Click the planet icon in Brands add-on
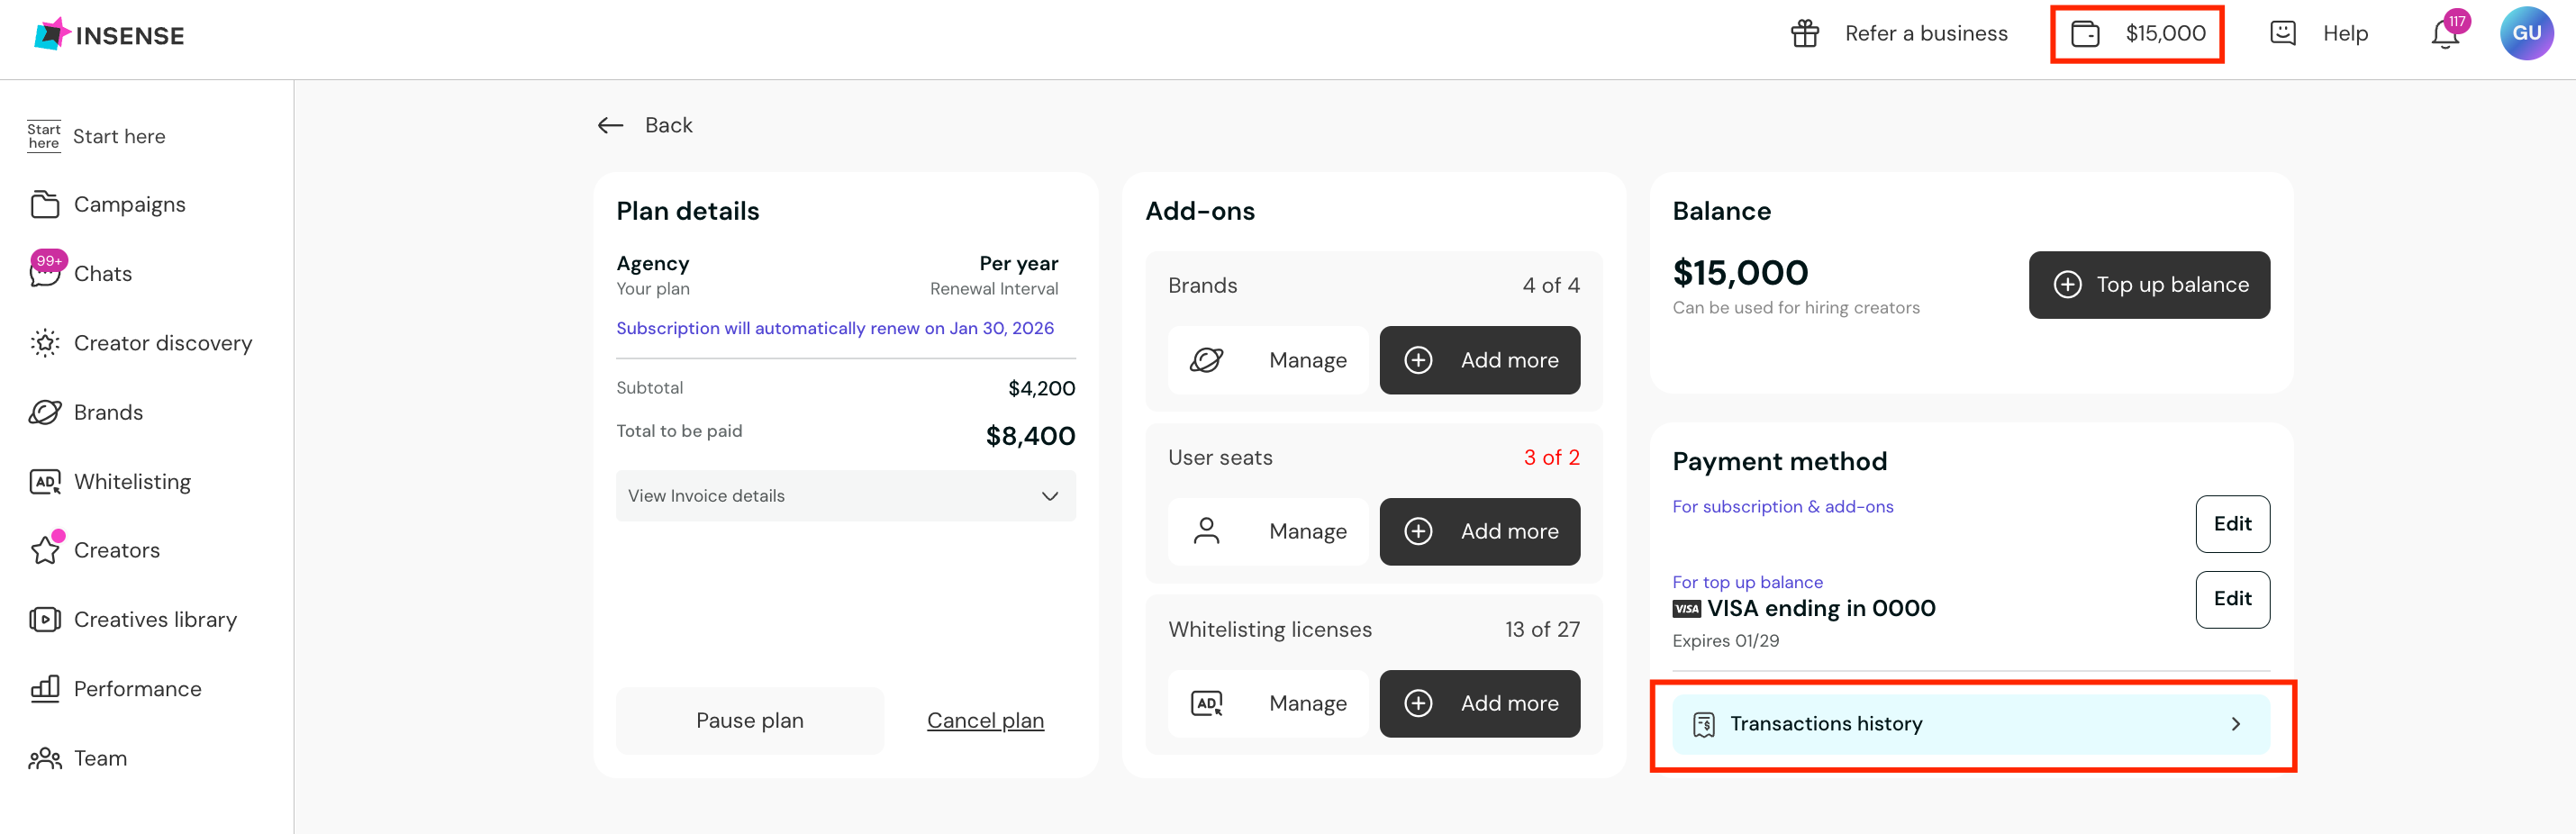This screenshot has width=2576, height=834. coord(1206,360)
